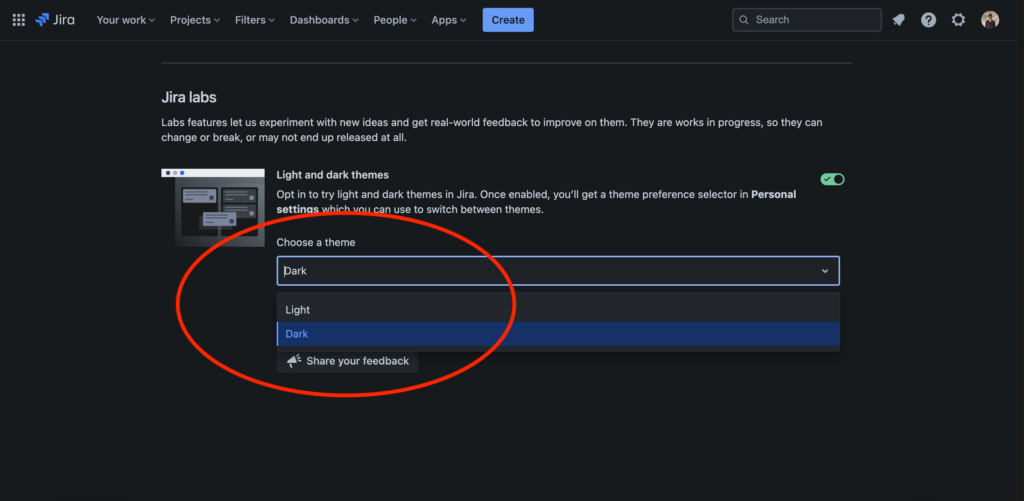Expand the Dashboards dropdown
This screenshot has height=501, width=1024.
(325, 20)
